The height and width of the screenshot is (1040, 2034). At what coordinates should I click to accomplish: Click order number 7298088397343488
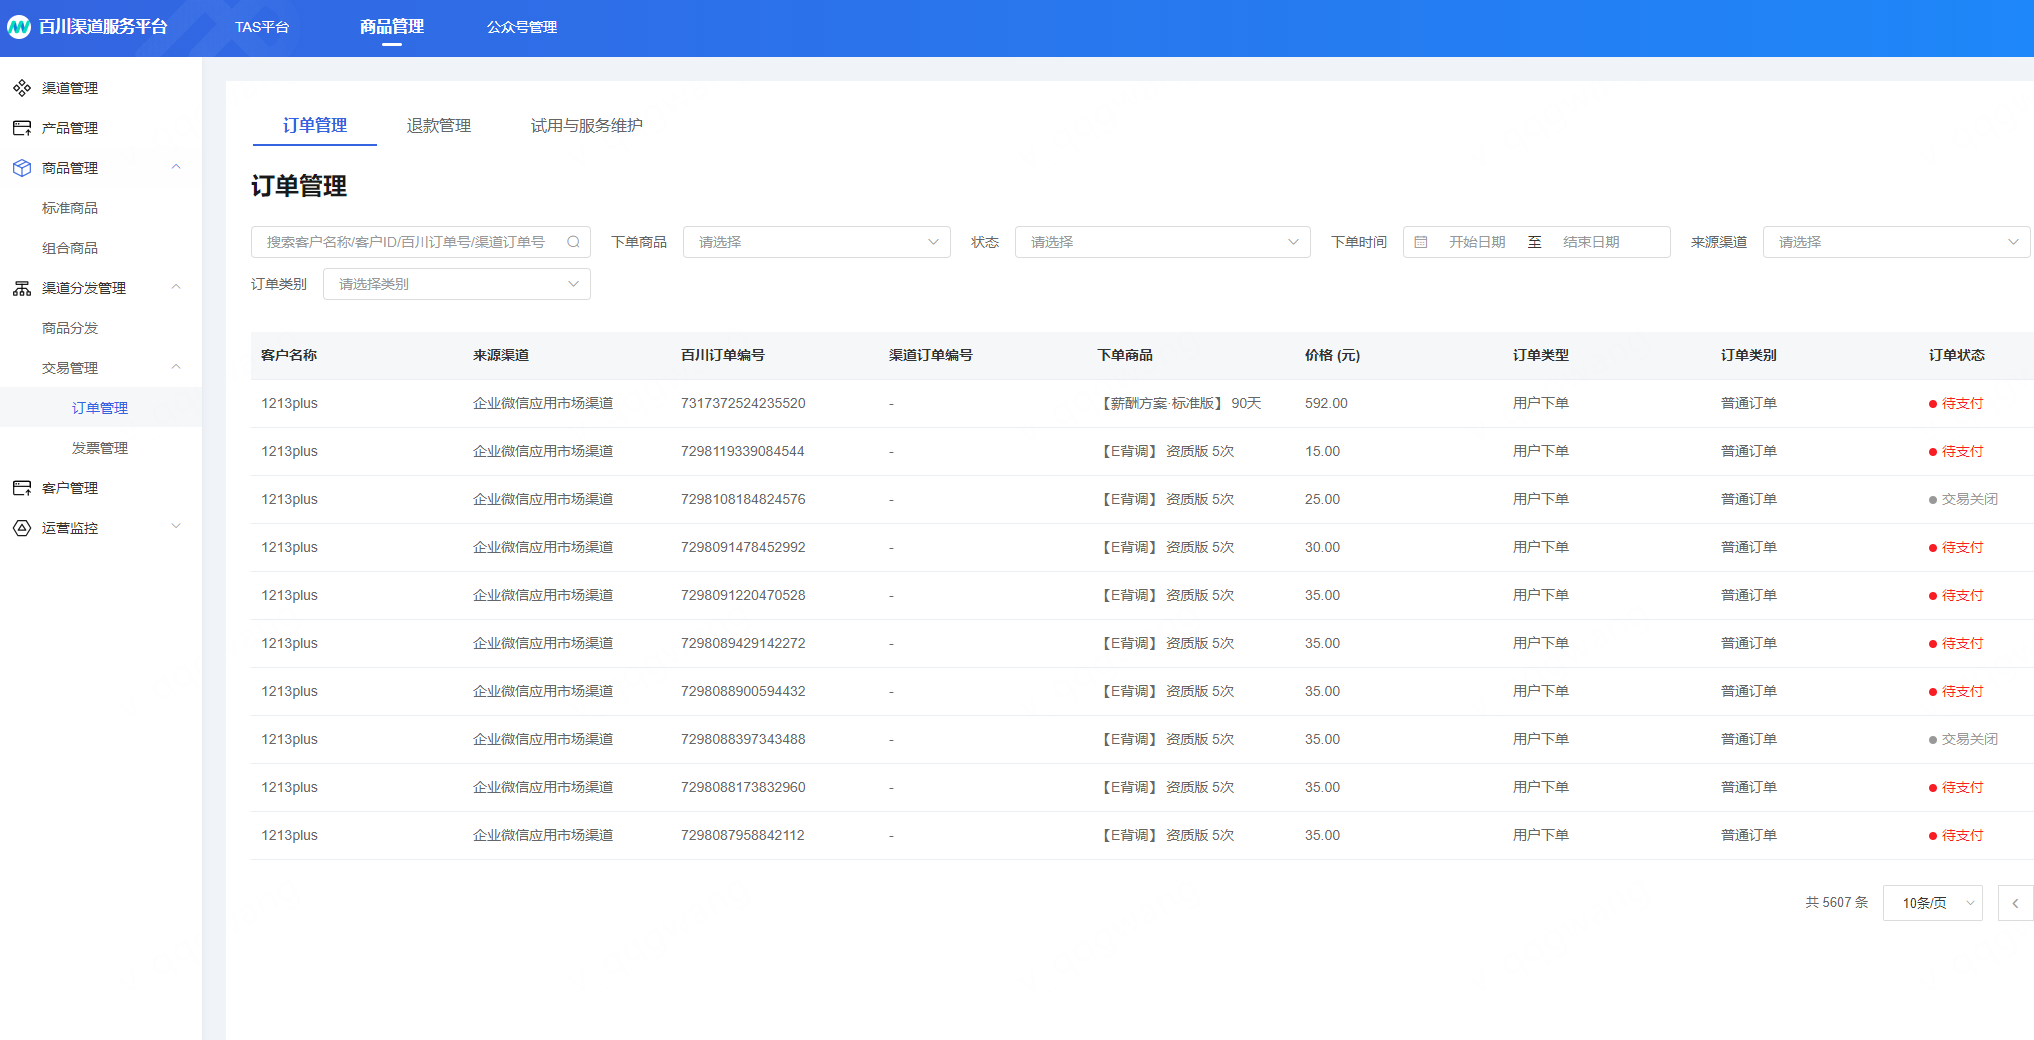point(743,740)
